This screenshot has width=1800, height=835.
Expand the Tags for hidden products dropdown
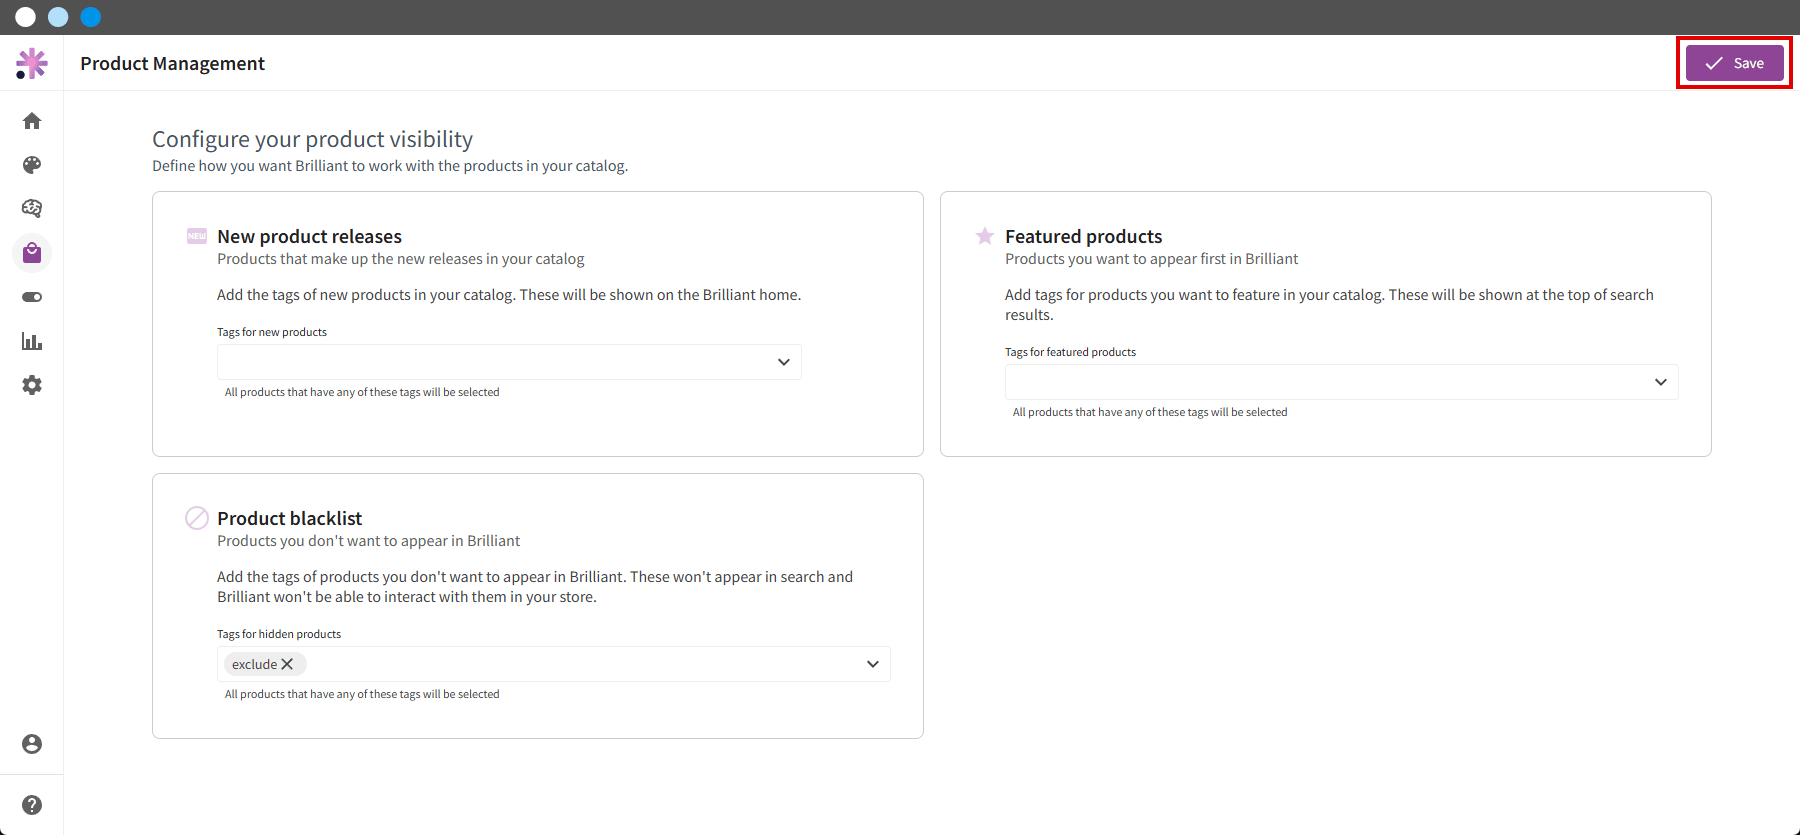pyautogui.click(x=873, y=664)
